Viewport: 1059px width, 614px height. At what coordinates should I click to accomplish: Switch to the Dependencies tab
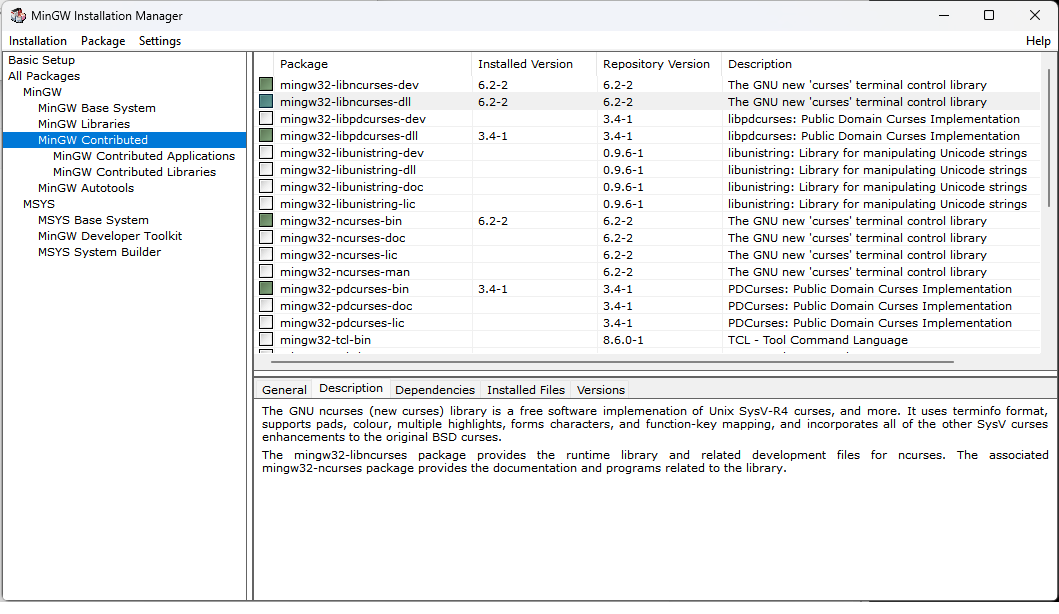(x=435, y=390)
